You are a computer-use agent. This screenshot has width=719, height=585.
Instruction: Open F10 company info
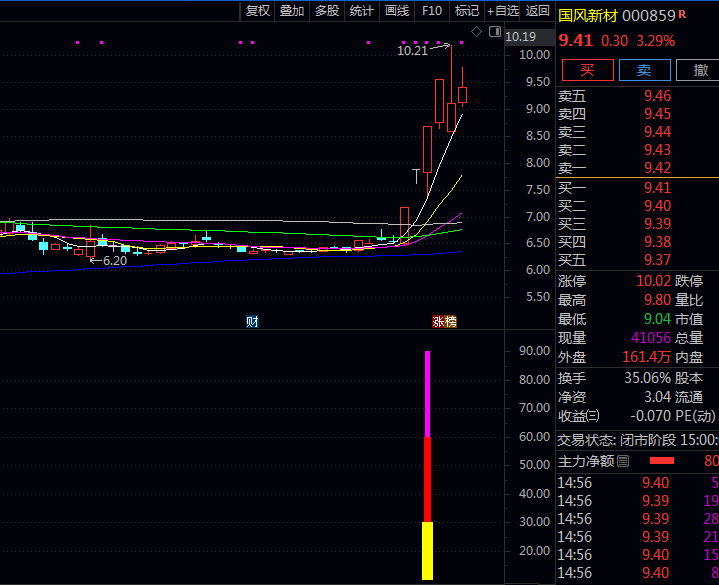click(431, 11)
